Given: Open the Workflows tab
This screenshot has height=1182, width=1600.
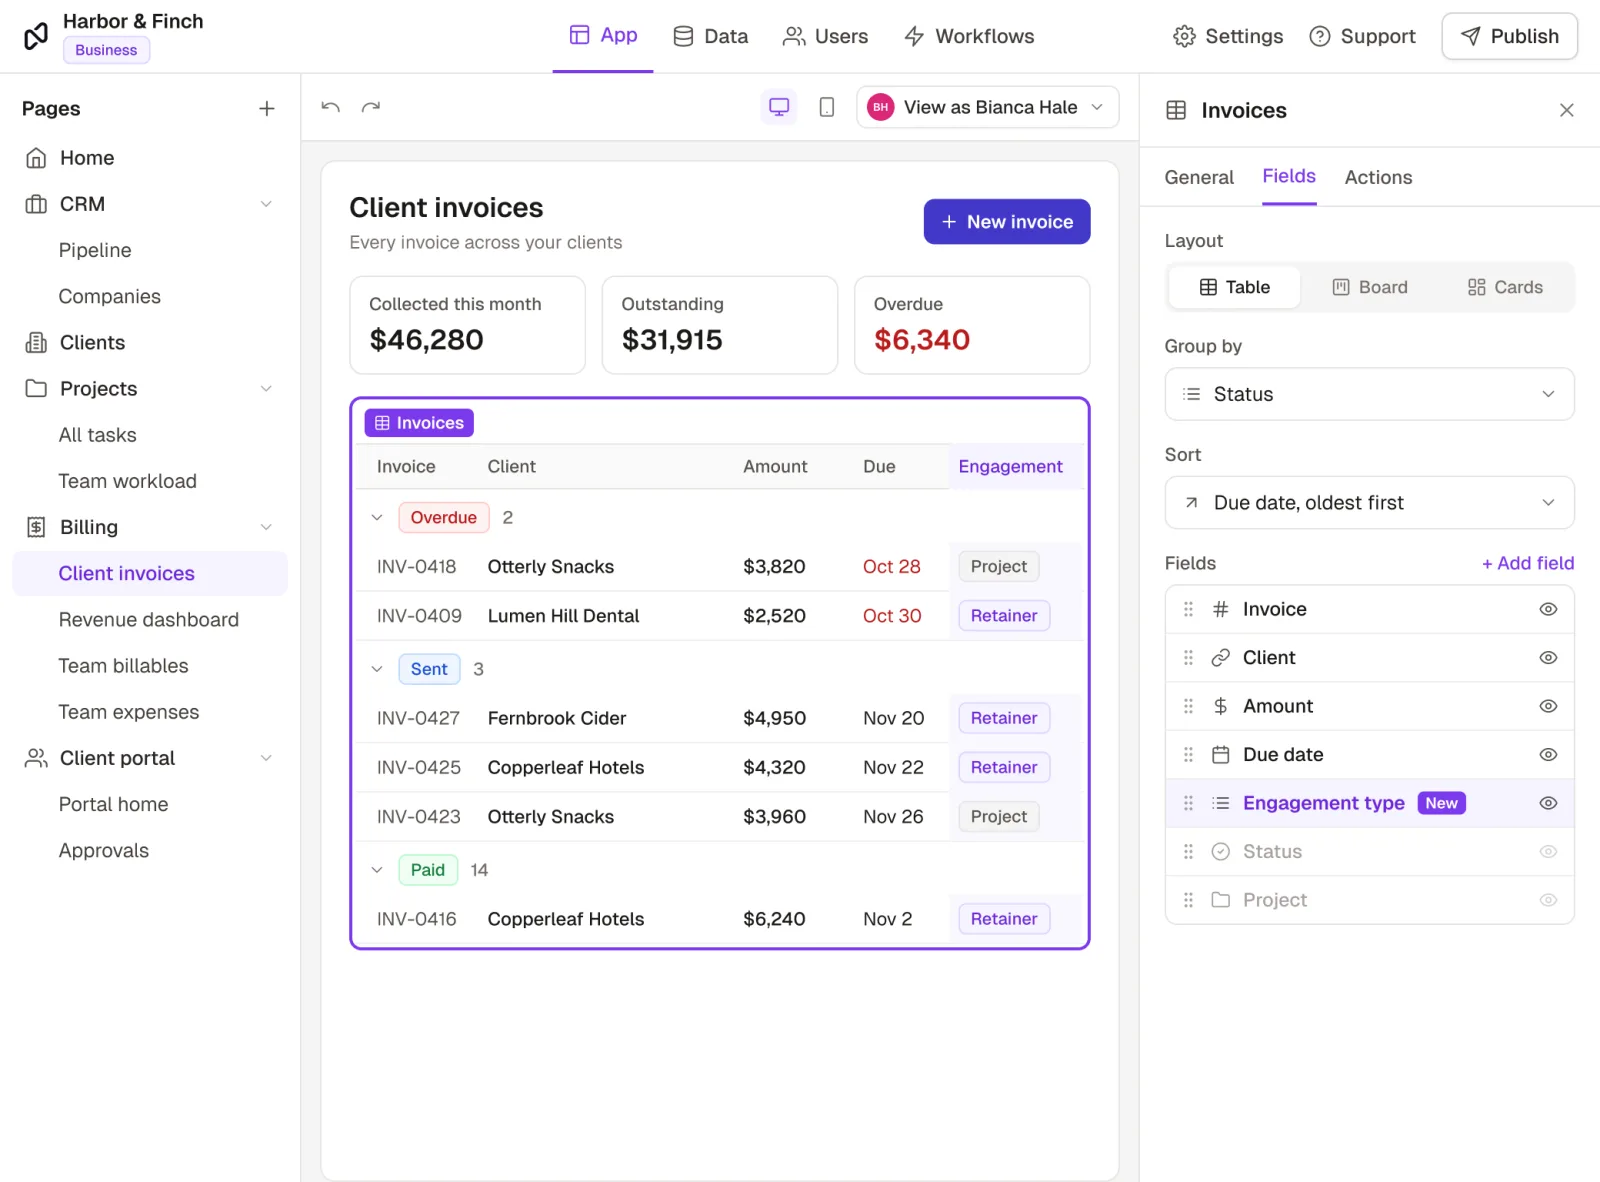Looking at the screenshot, I should coord(969,37).
